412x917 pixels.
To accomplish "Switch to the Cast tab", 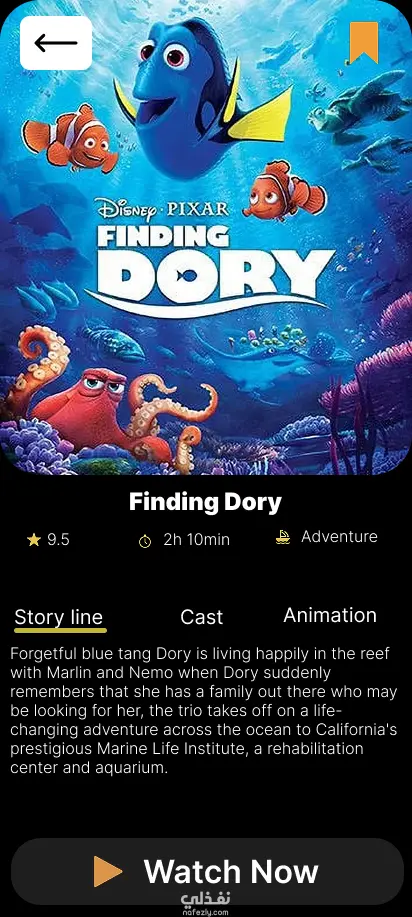I will [201, 617].
